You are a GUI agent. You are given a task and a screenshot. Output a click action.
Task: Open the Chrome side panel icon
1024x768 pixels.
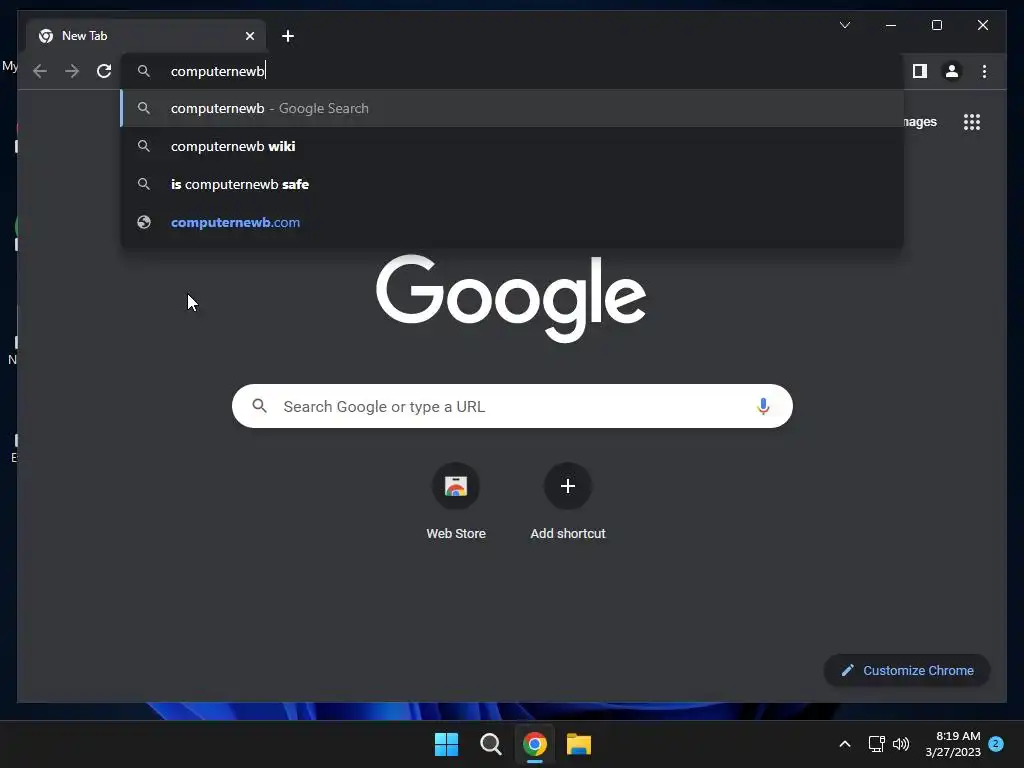tap(920, 71)
